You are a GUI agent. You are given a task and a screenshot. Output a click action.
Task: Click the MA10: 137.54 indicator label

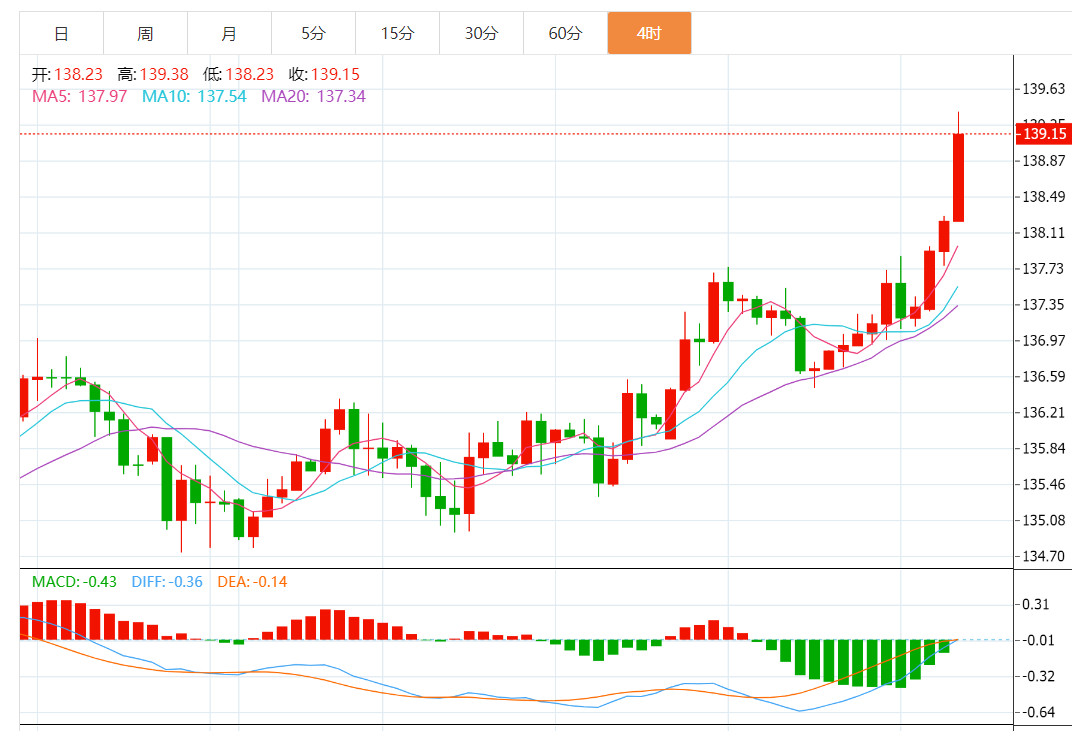(x=194, y=96)
